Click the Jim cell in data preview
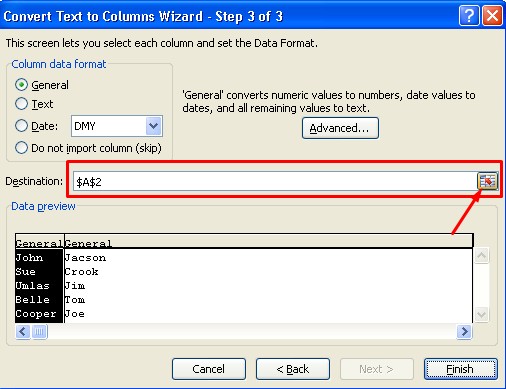 click(x=75, y=286)
